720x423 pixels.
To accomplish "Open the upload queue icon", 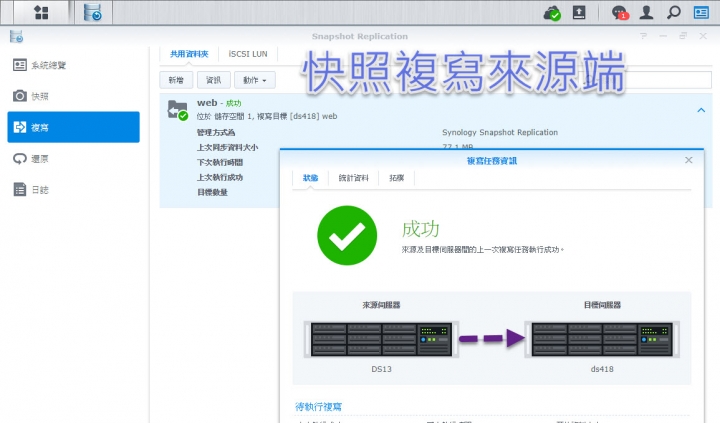I will [x=579, y=12].
